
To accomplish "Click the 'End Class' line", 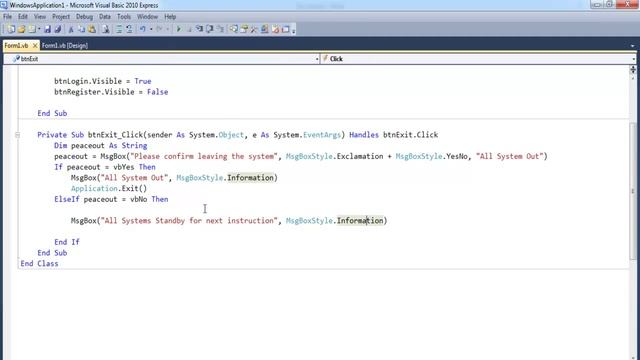I will (39, 263).
